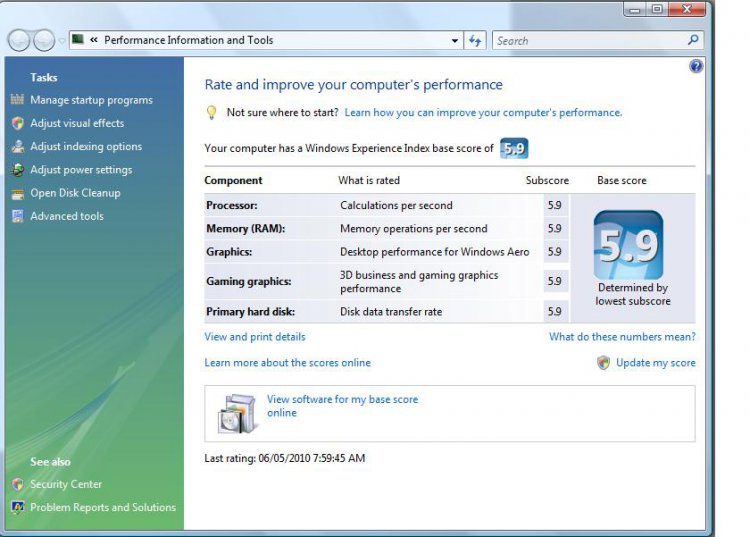The height and width of the screenshot is (537, 750).
Task: Open Security Center link
Action: 66,484
